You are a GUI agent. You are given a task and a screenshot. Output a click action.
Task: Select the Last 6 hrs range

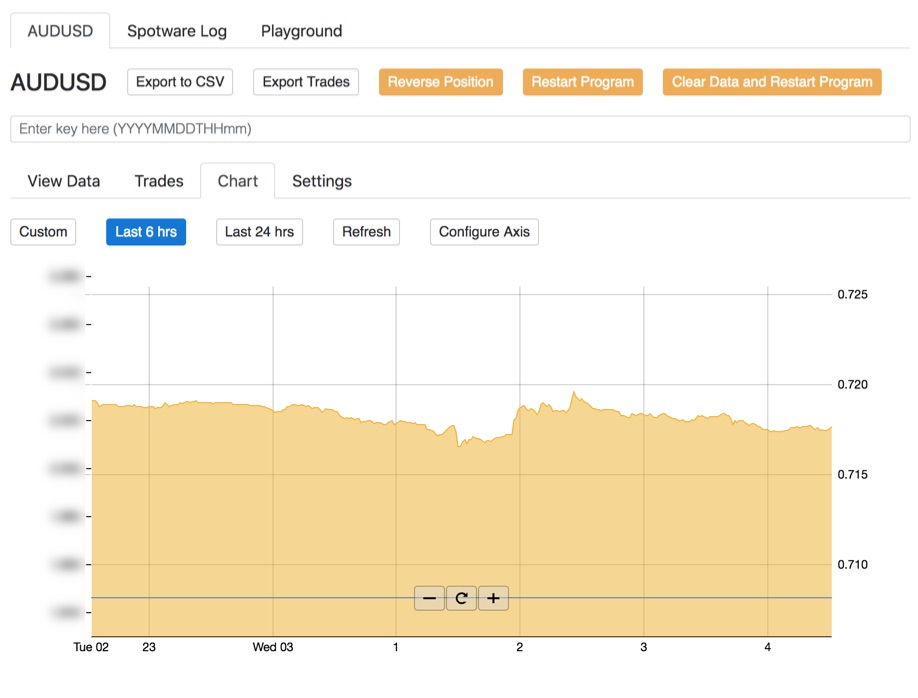(x=146, y=232)
